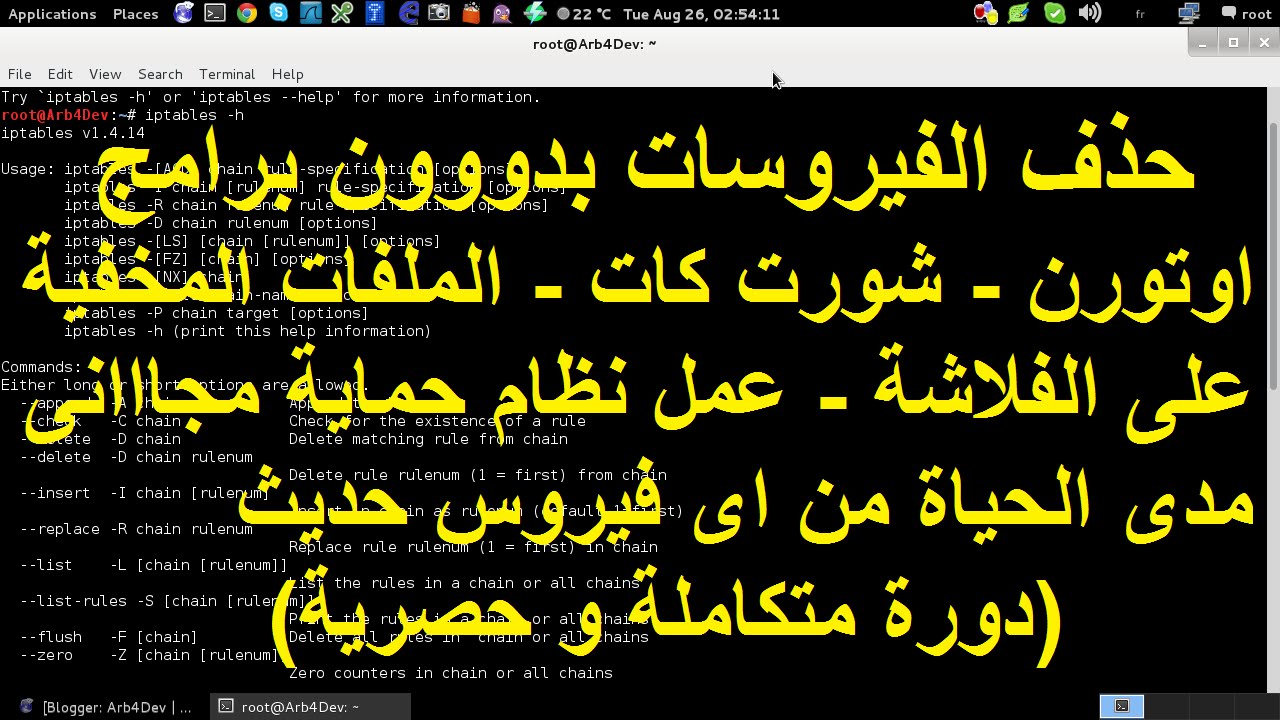This screenshot has height=720, width=1280.
Task: Launch Wireshark from the top panel
Action: click(x=311, y=13)
